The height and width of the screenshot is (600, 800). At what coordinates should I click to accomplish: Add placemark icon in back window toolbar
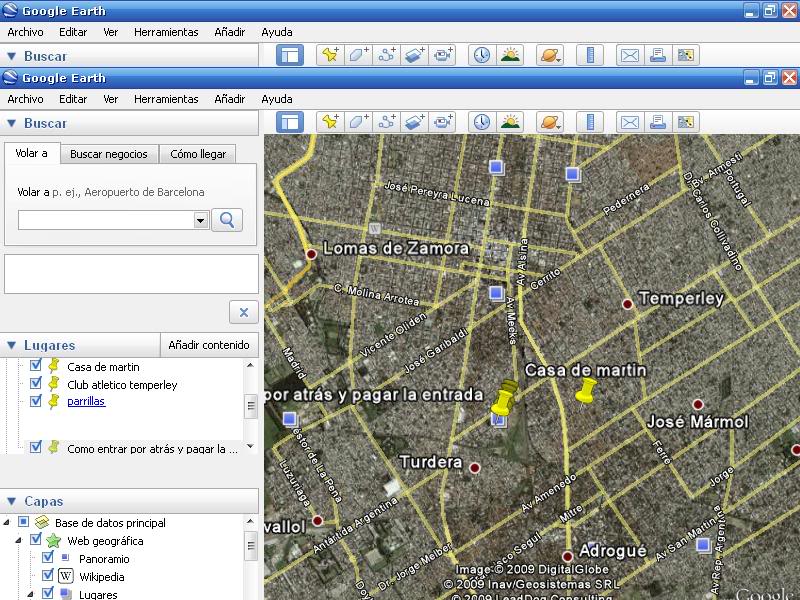(330, 55)
